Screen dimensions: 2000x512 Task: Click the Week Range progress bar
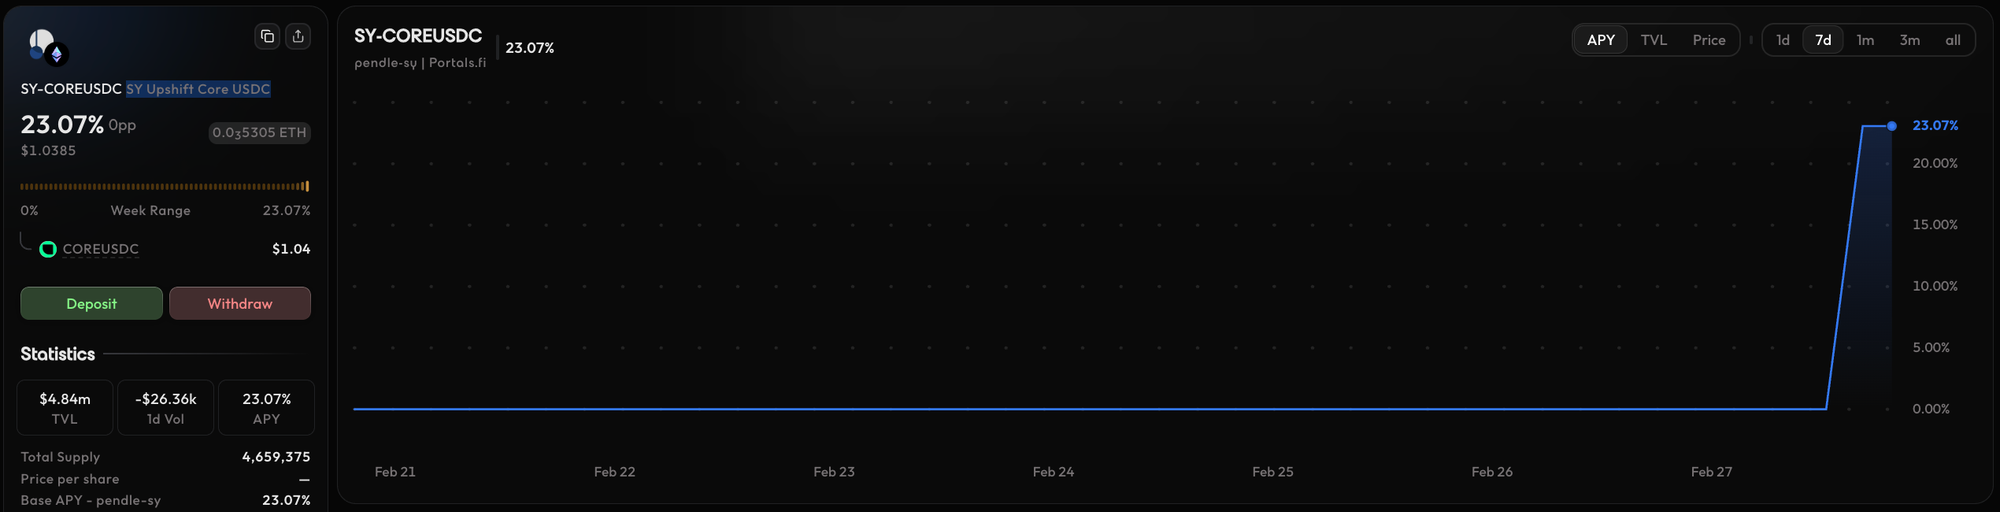point(165,186)
